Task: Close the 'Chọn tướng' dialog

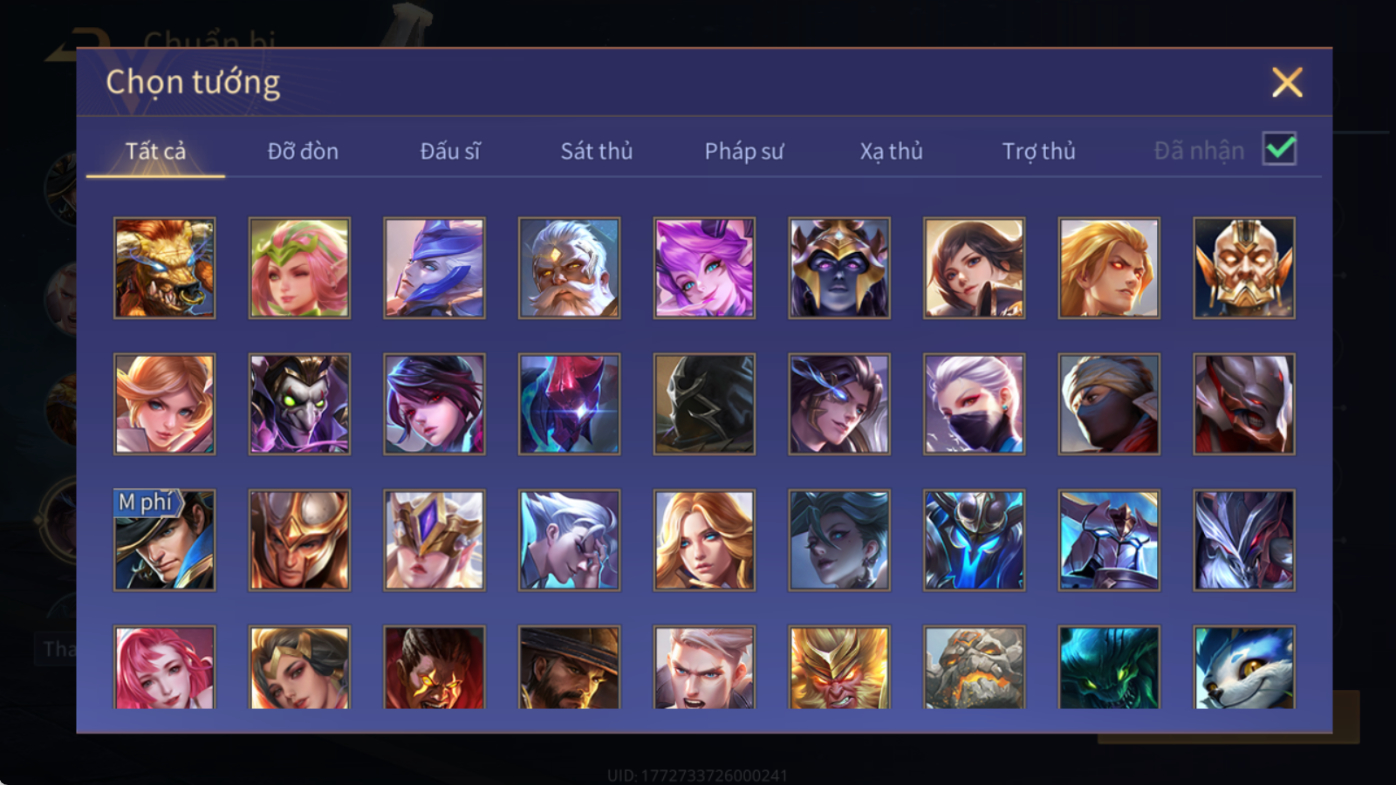Action: click(1287, 82)
